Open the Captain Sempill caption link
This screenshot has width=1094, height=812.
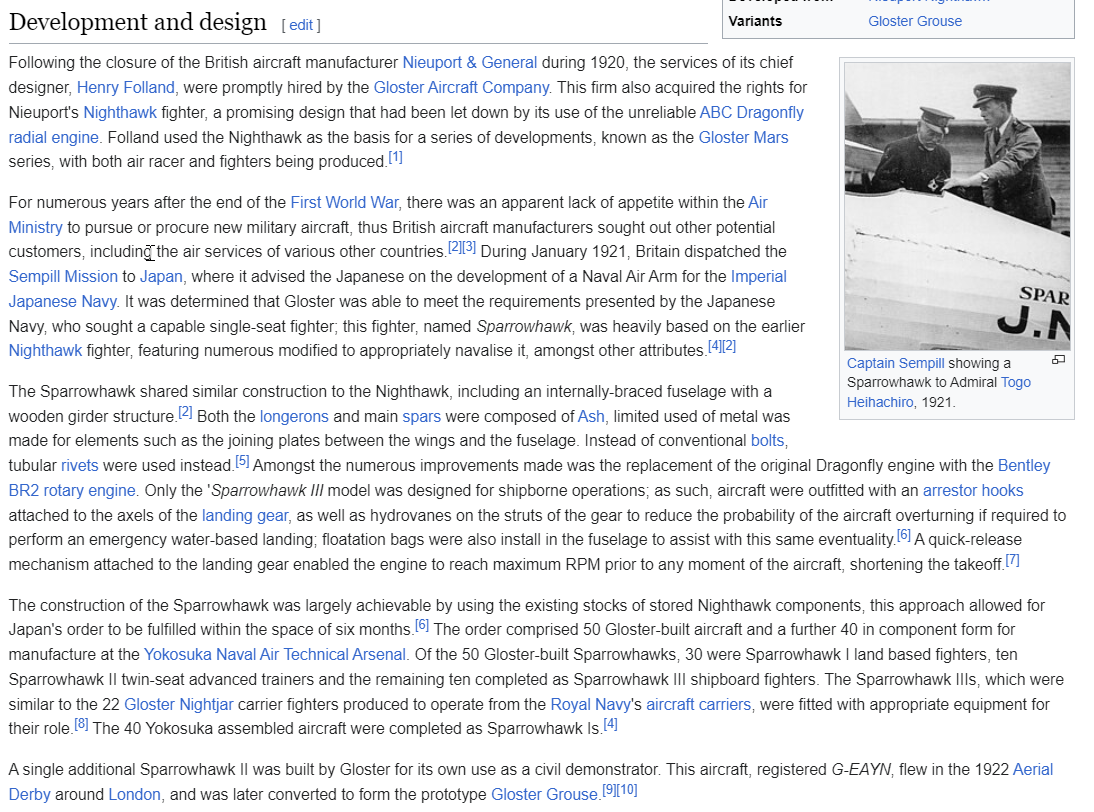(x=895, y=363)
